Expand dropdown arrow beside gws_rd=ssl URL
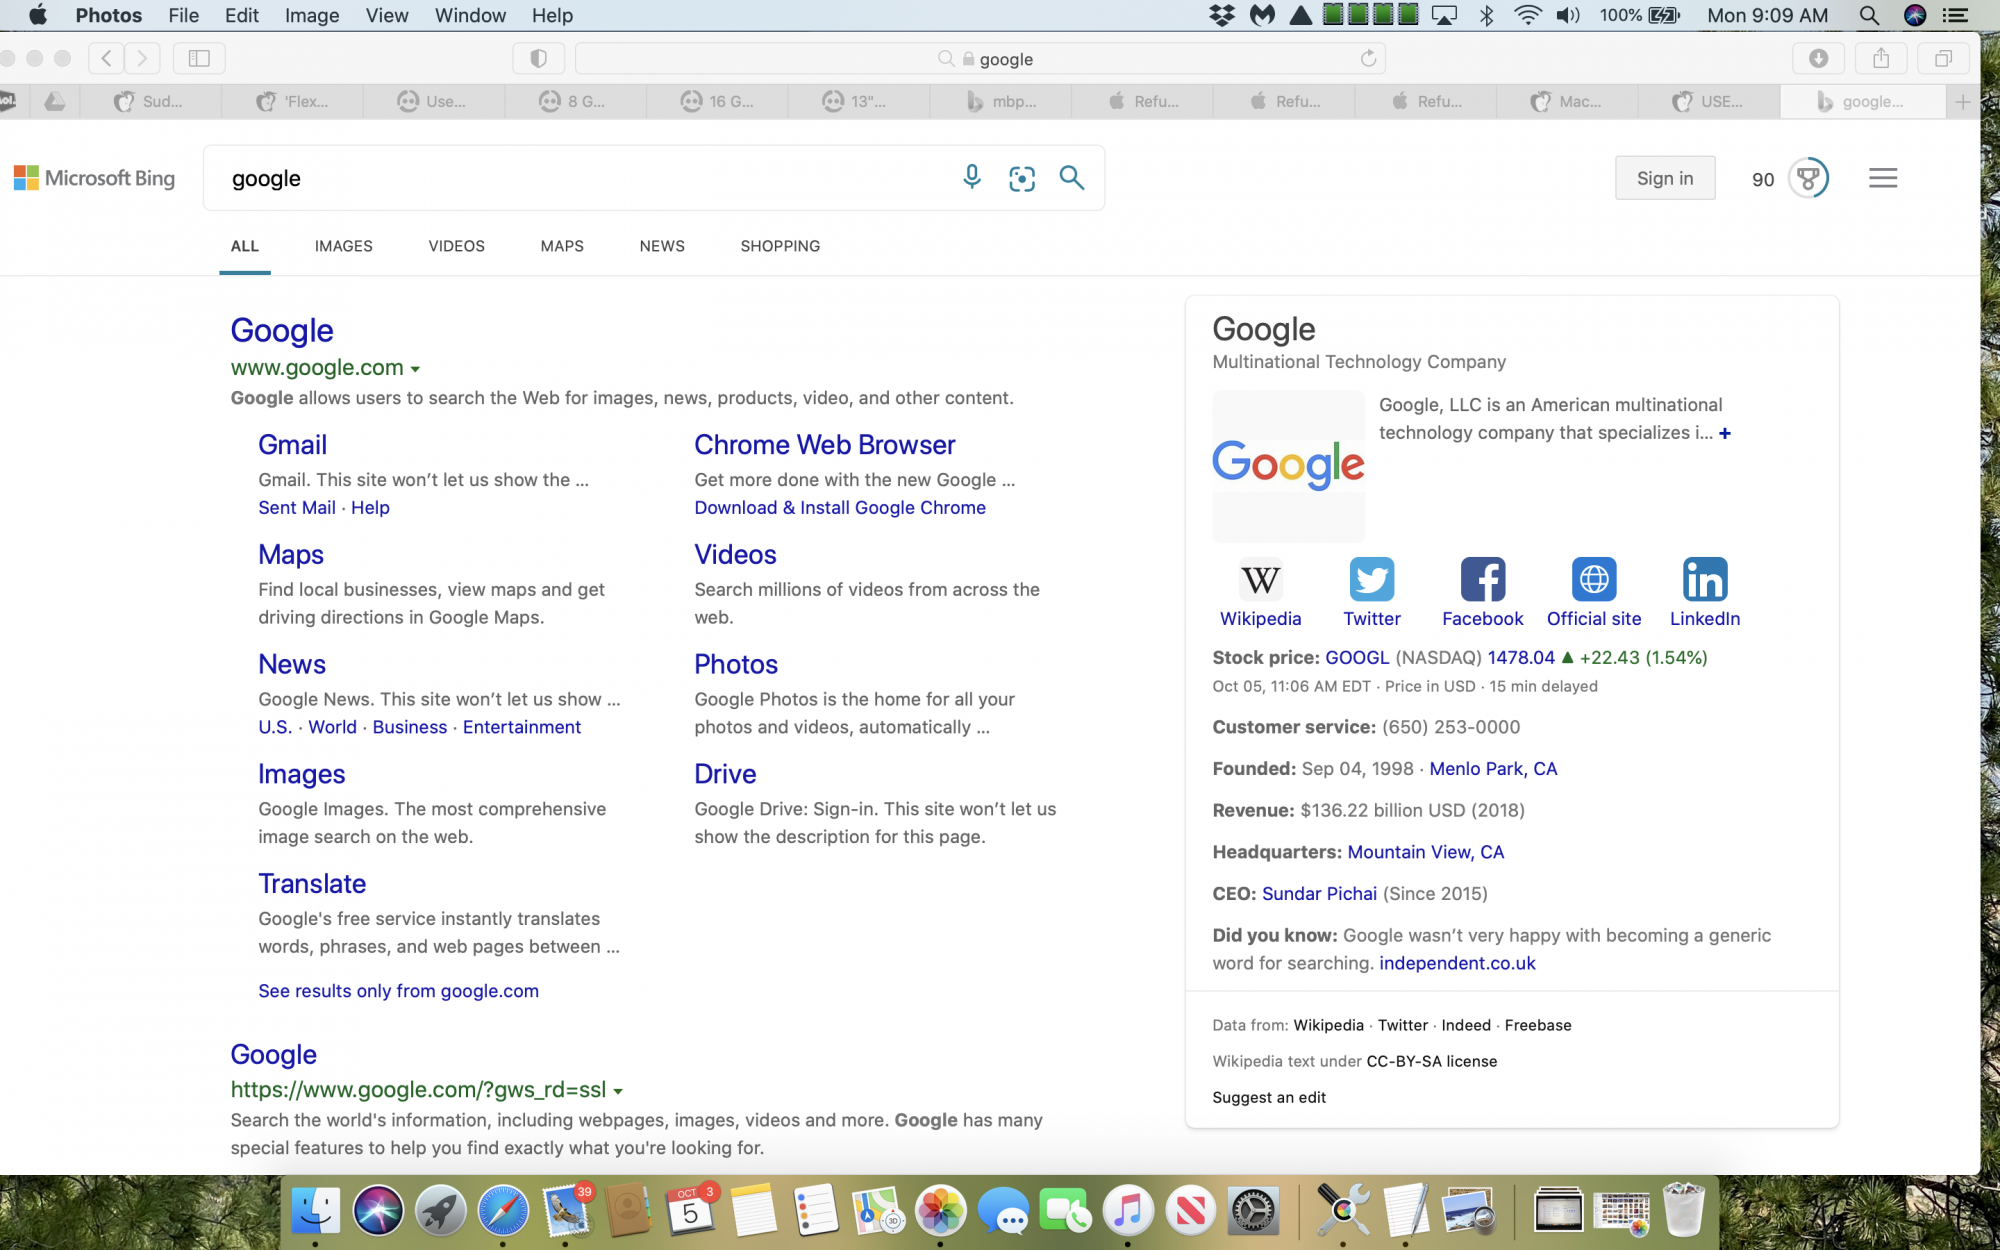 click(x=618, y=1091)
